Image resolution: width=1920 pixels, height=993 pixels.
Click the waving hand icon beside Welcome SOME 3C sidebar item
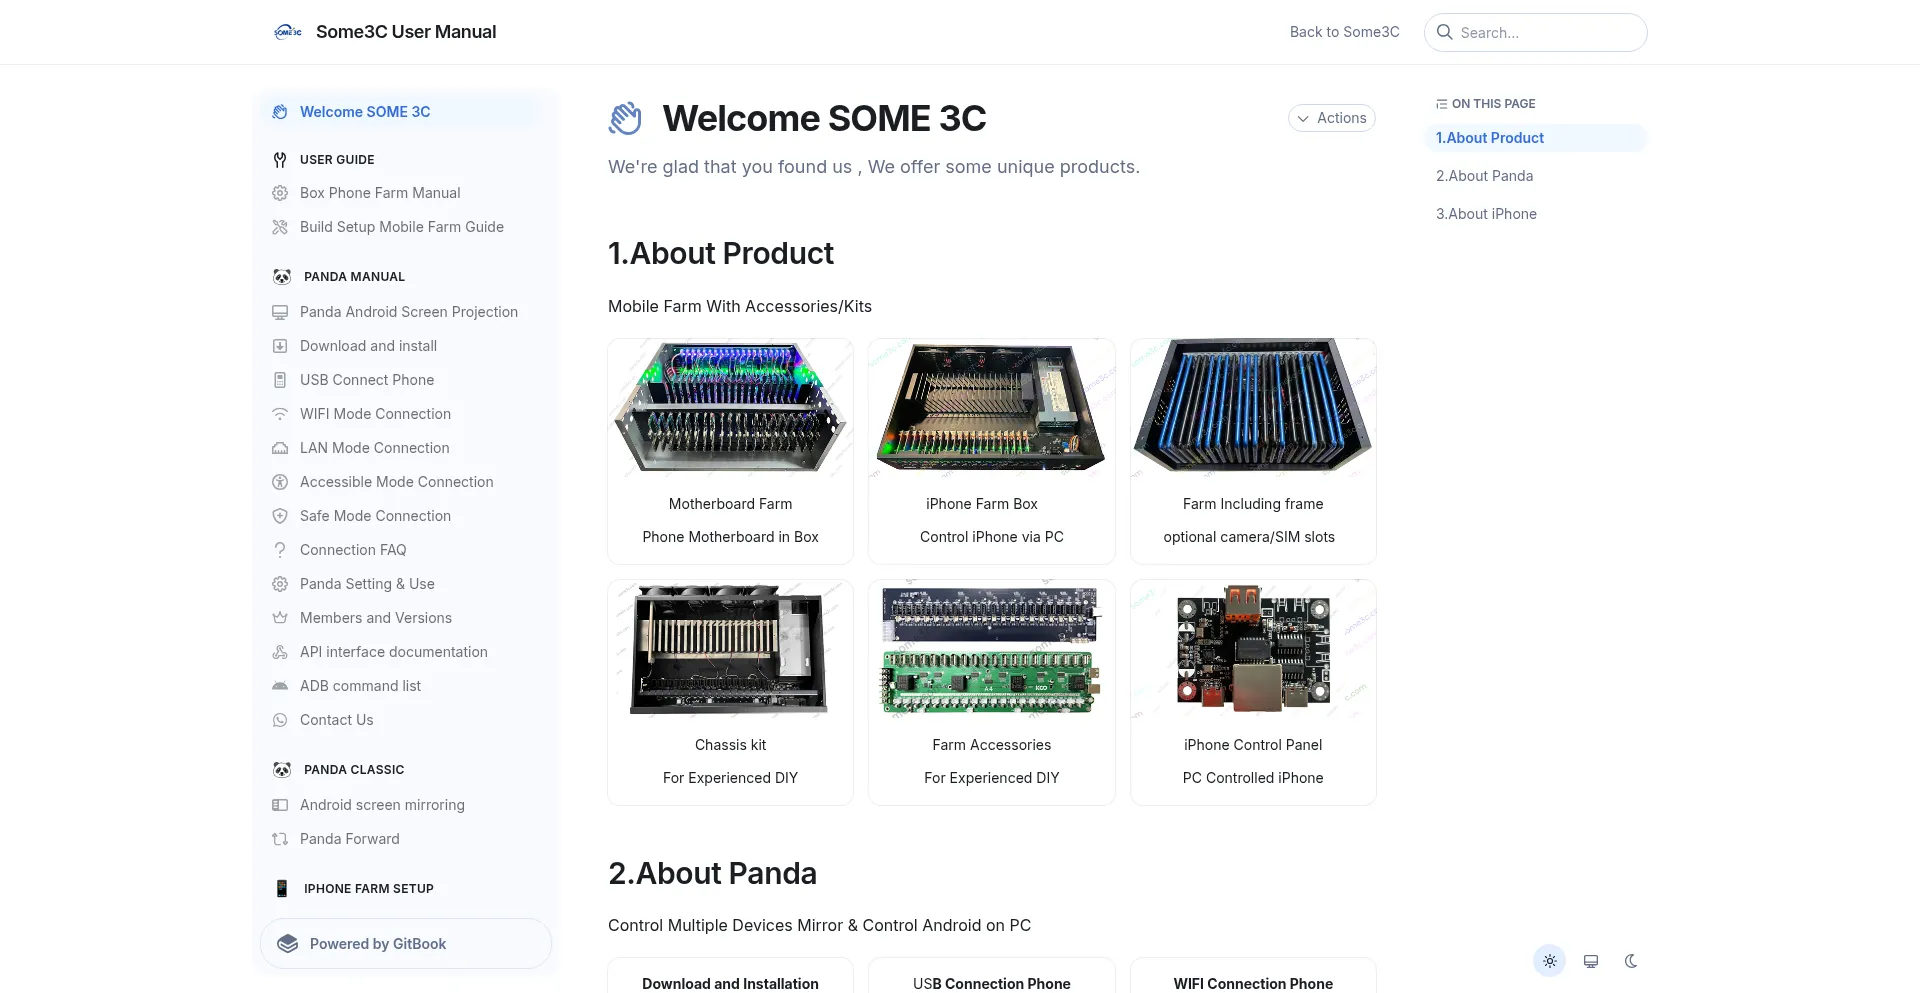click(280, 112)
